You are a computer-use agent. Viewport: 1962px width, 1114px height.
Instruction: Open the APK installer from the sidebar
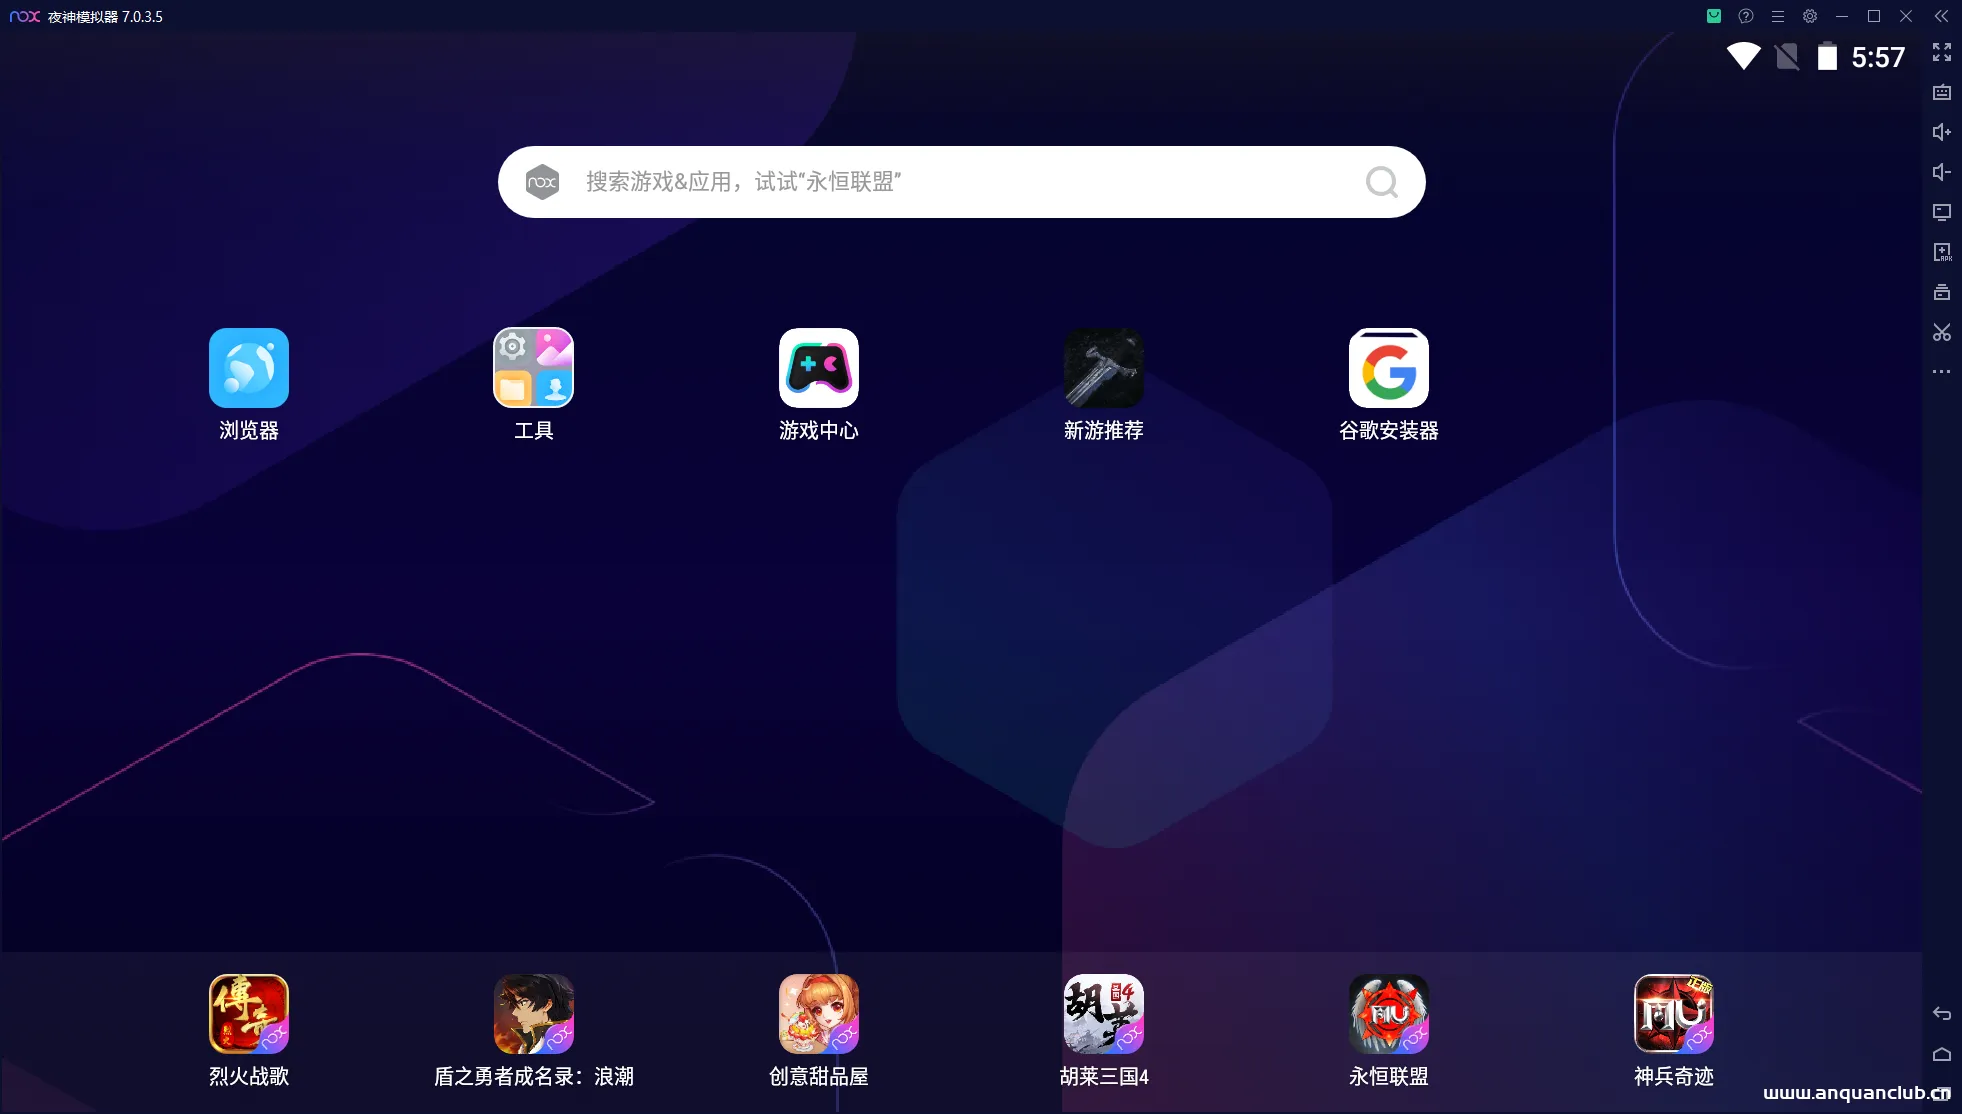pyautogui.click(x=1943, y=252)
